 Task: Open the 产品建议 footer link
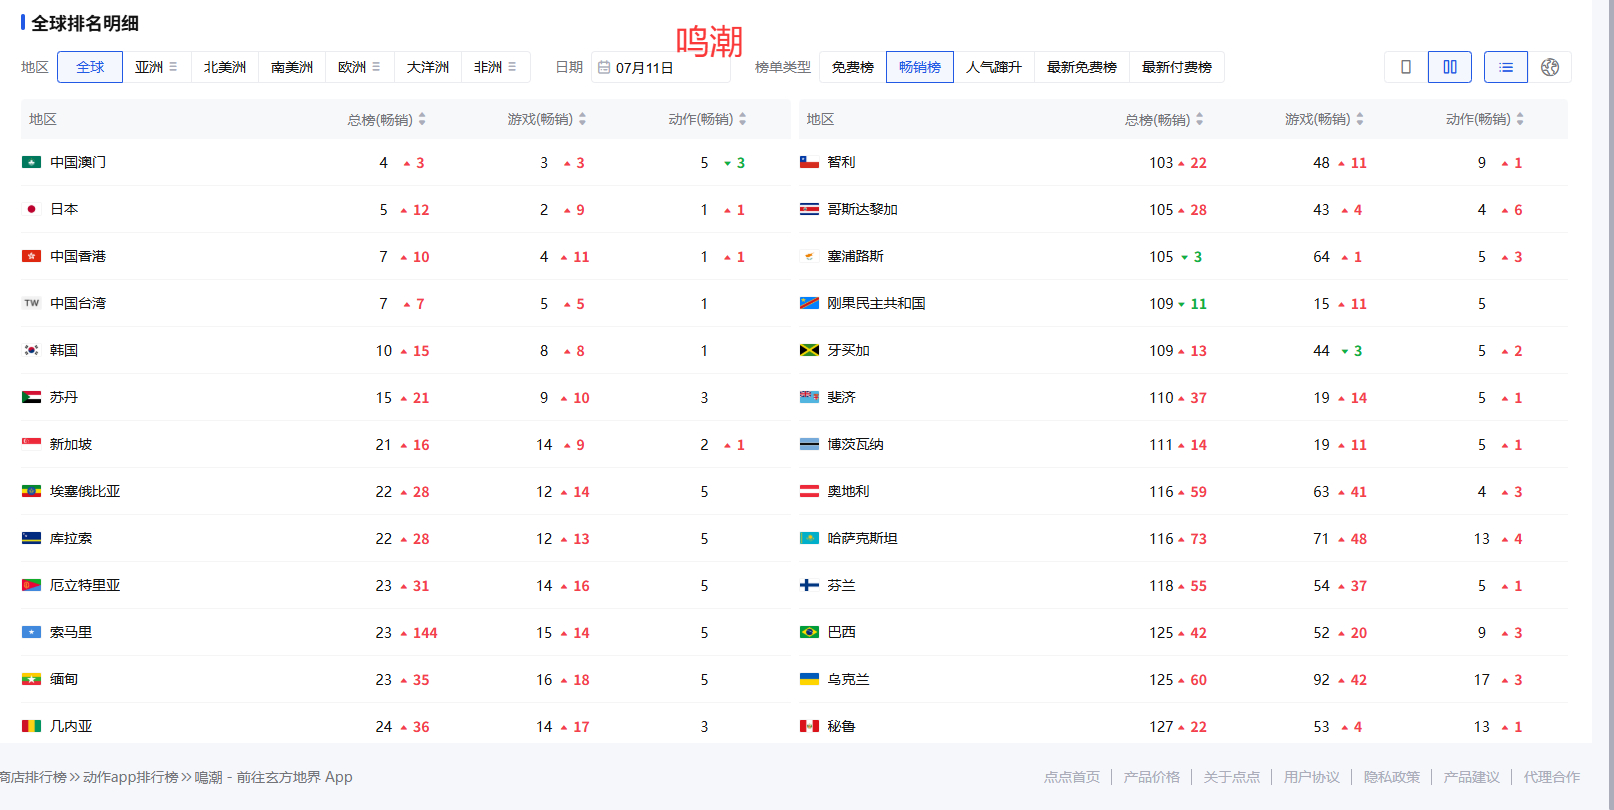[x=1472, y=777]
